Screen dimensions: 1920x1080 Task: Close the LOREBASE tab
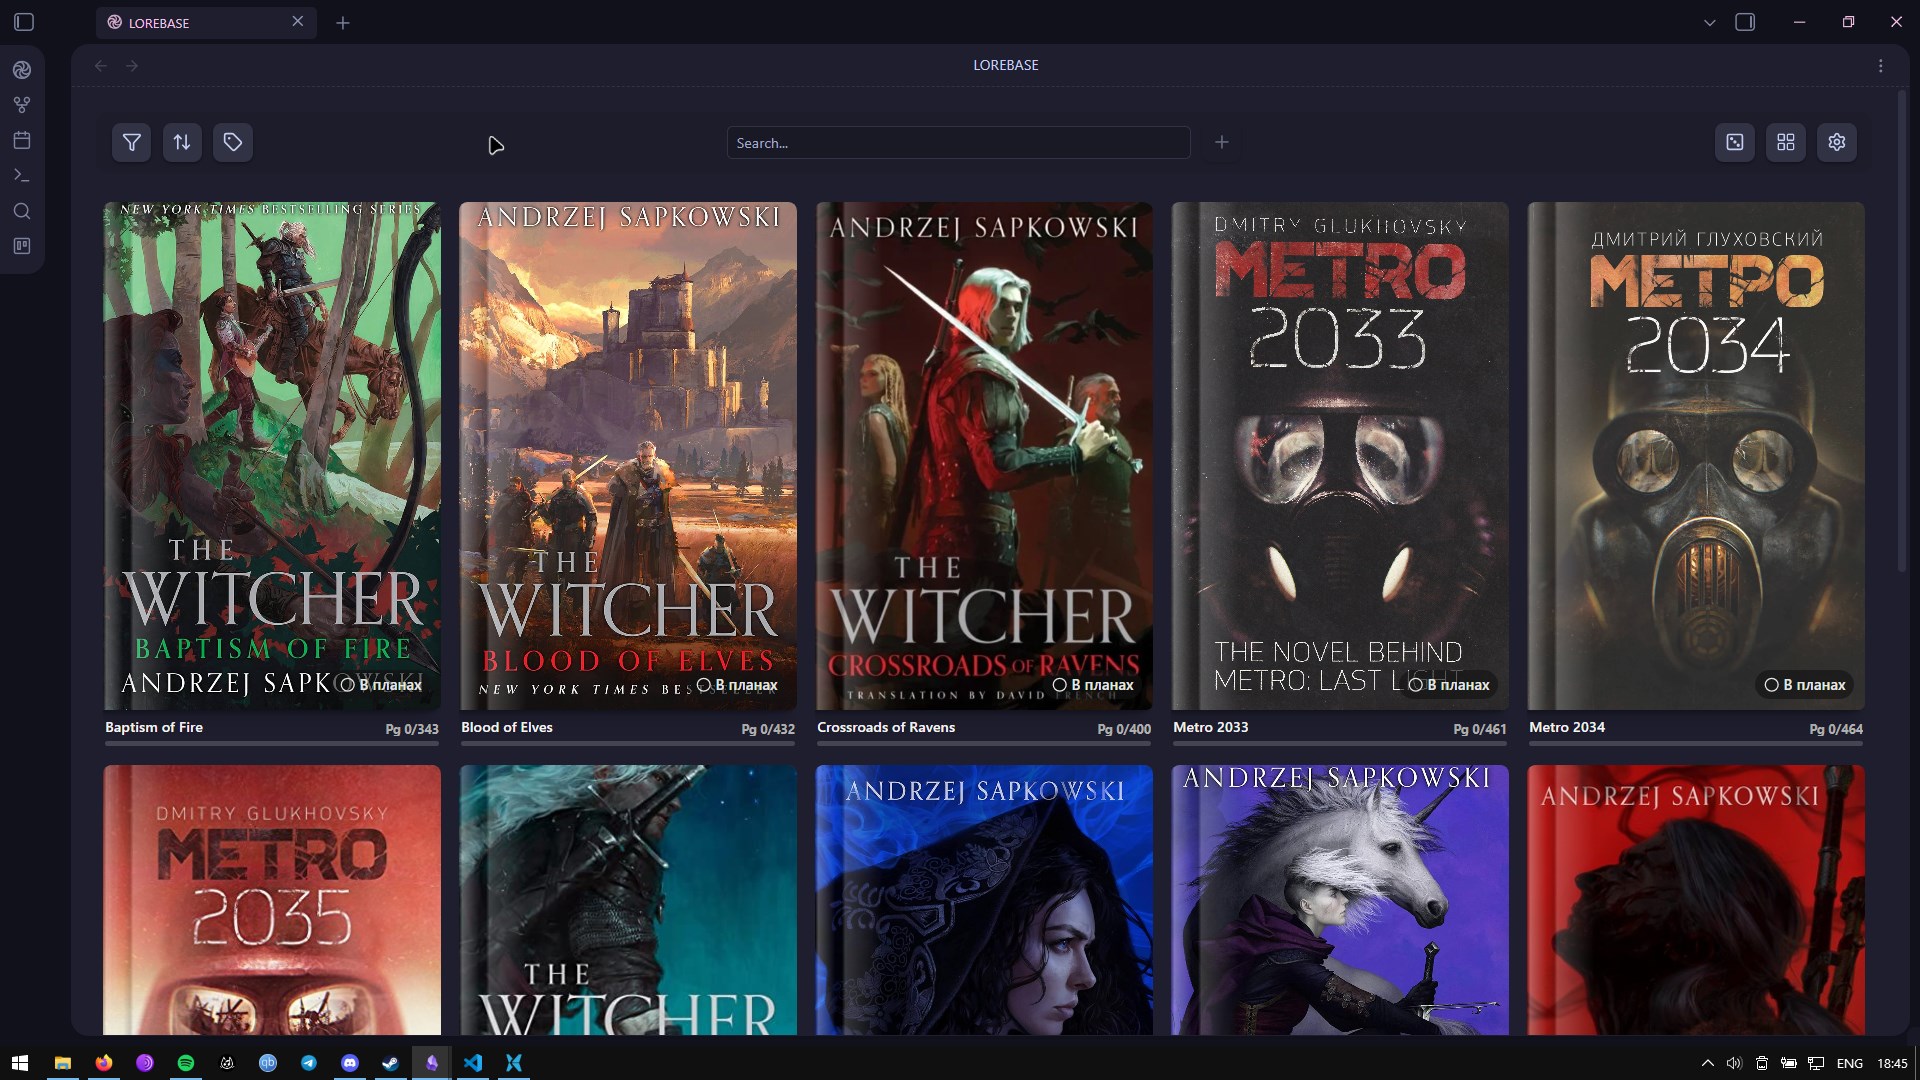point(297,21)
